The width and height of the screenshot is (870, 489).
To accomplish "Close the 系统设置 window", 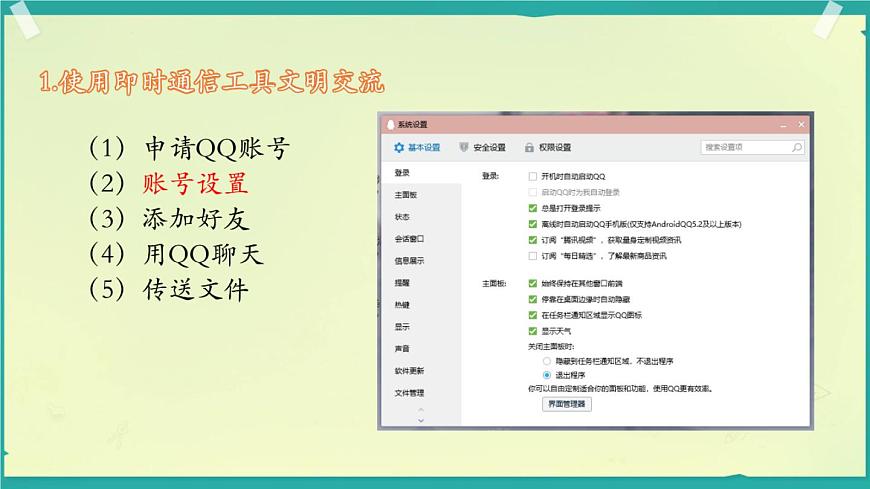I will tap(801, 124).
